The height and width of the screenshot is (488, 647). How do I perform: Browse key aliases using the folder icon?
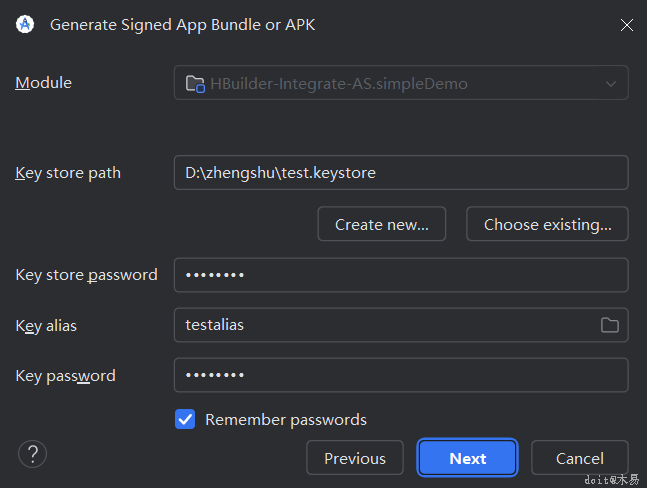609,325
